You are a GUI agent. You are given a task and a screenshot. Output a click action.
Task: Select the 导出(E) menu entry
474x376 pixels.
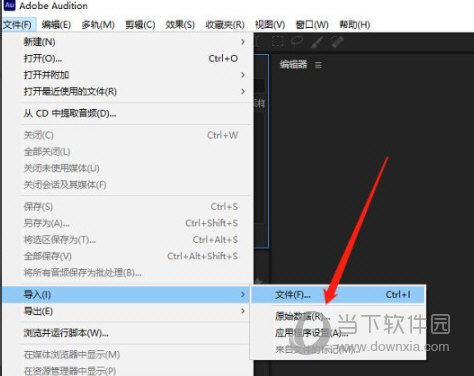click(127, 311)
